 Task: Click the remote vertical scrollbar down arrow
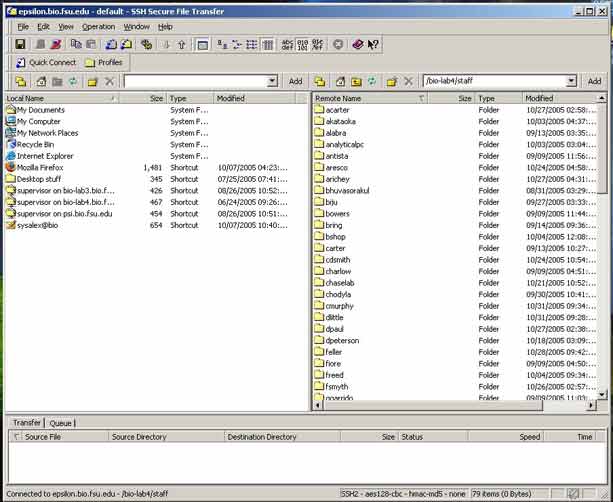click(601, 395)
